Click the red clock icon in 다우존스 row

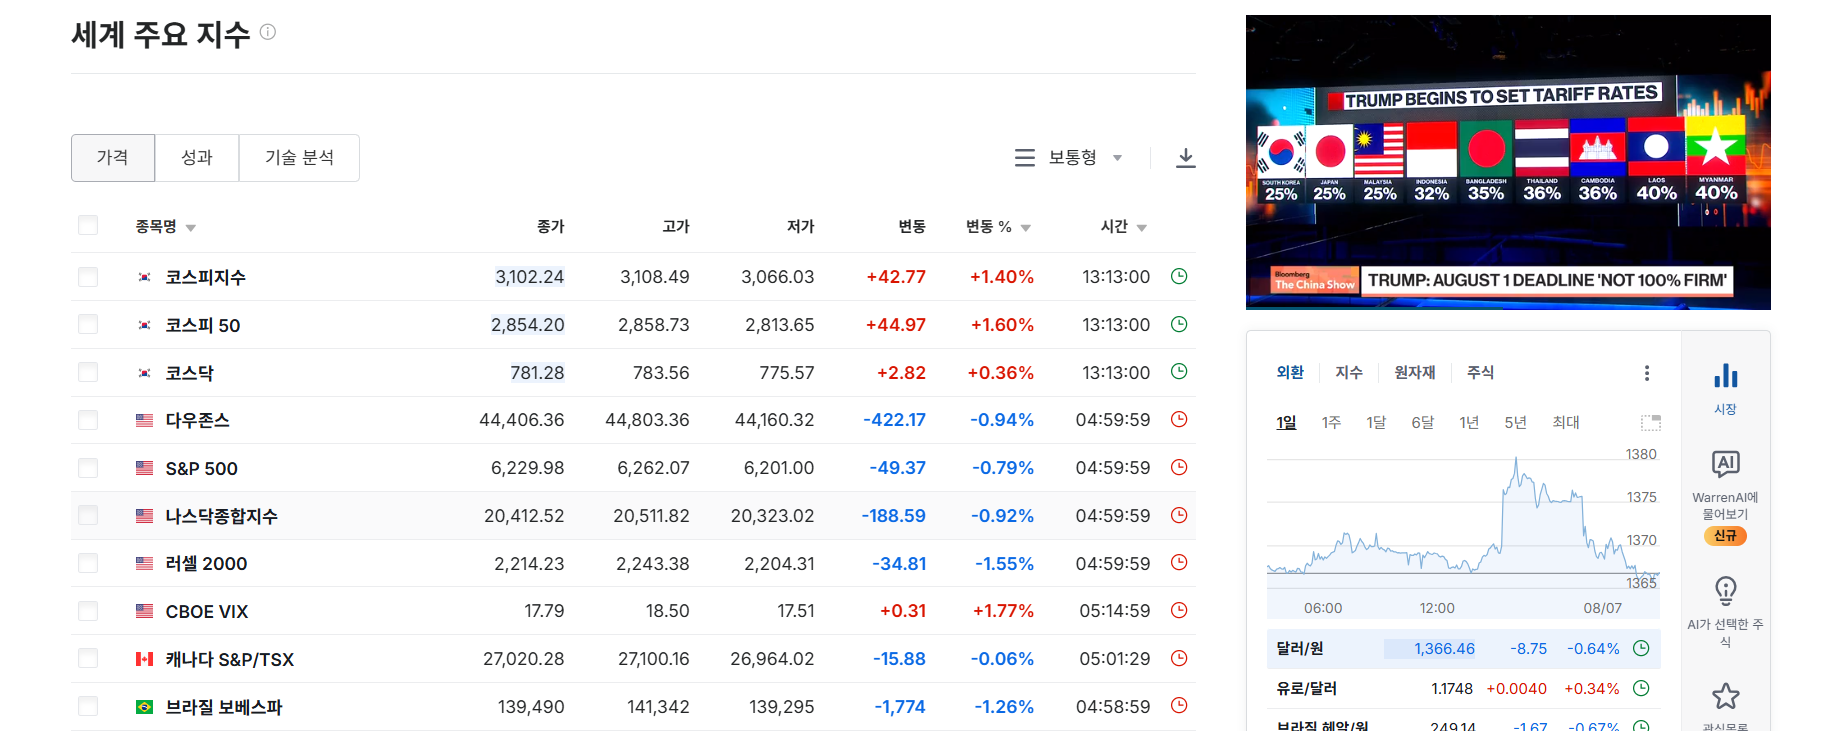click(x=1179, y=419)
